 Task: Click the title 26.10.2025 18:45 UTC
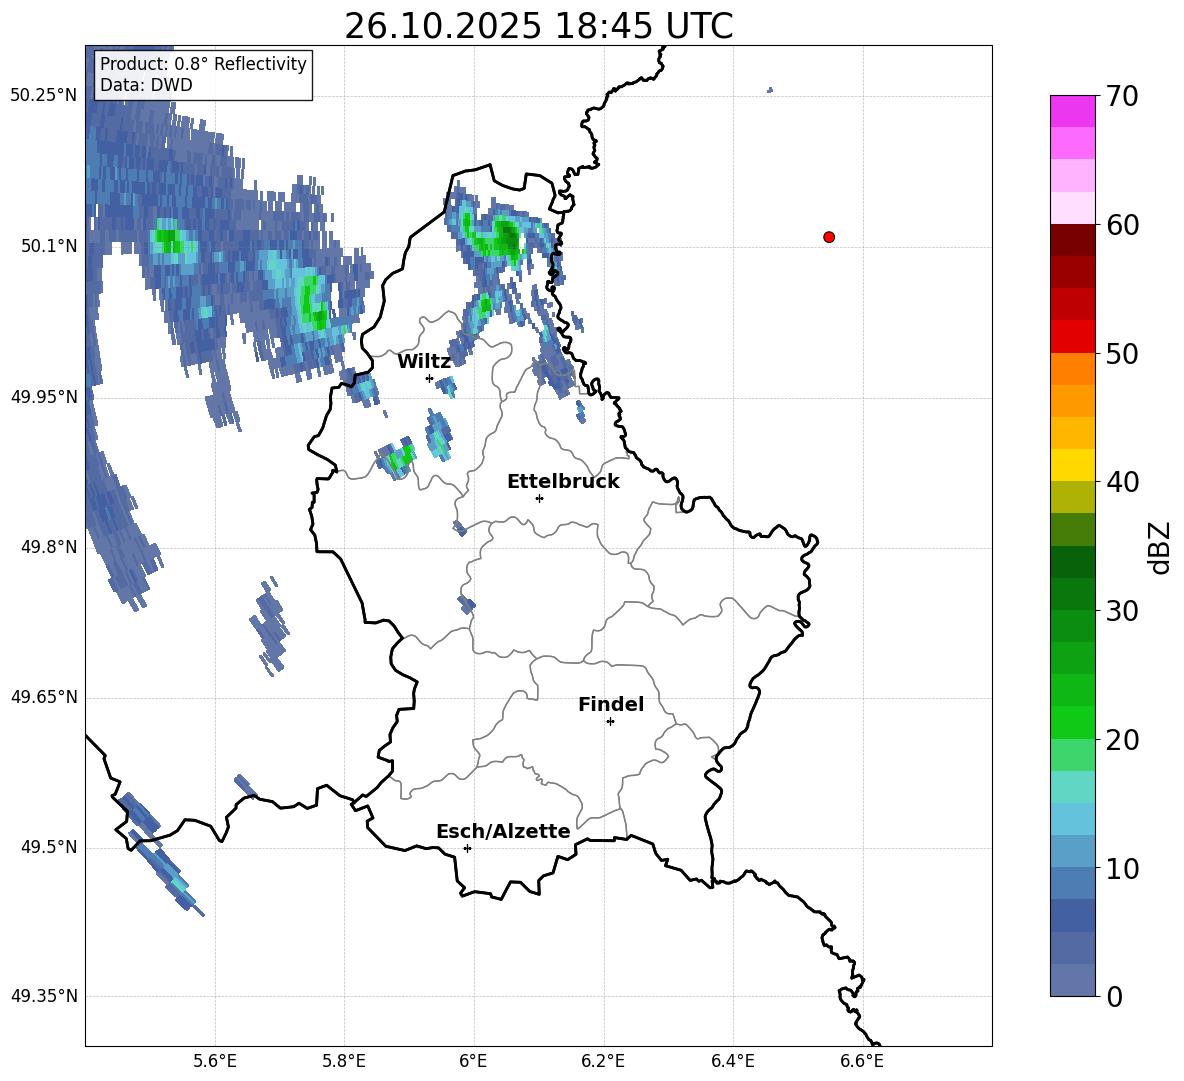click(x=538, y=26)
